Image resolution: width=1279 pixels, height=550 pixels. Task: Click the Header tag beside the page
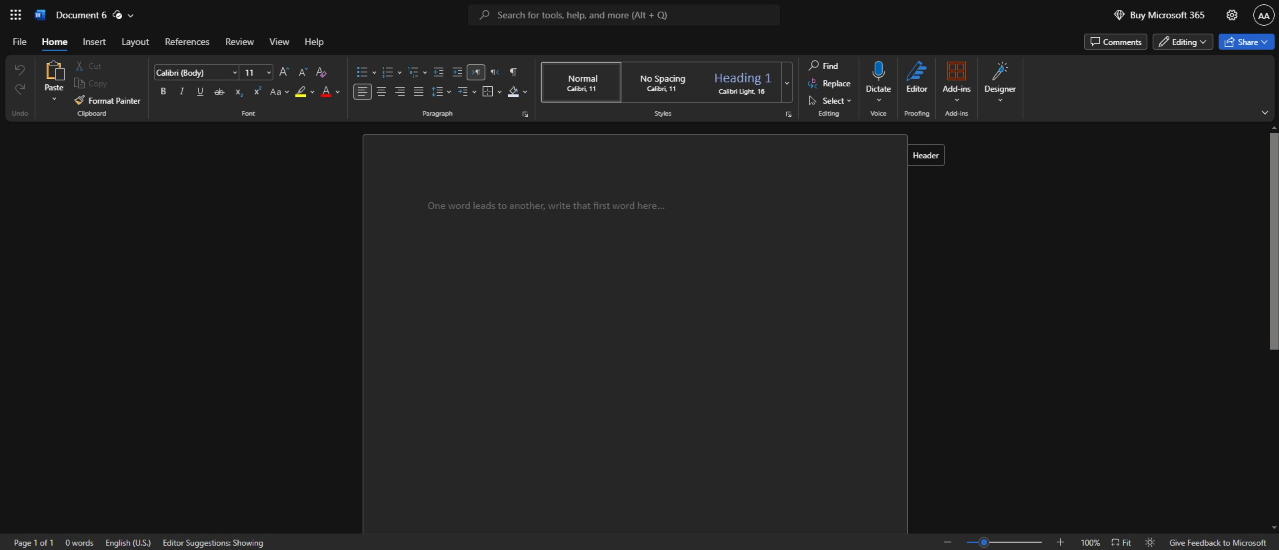pyautogui.click(x=925, y=155)
